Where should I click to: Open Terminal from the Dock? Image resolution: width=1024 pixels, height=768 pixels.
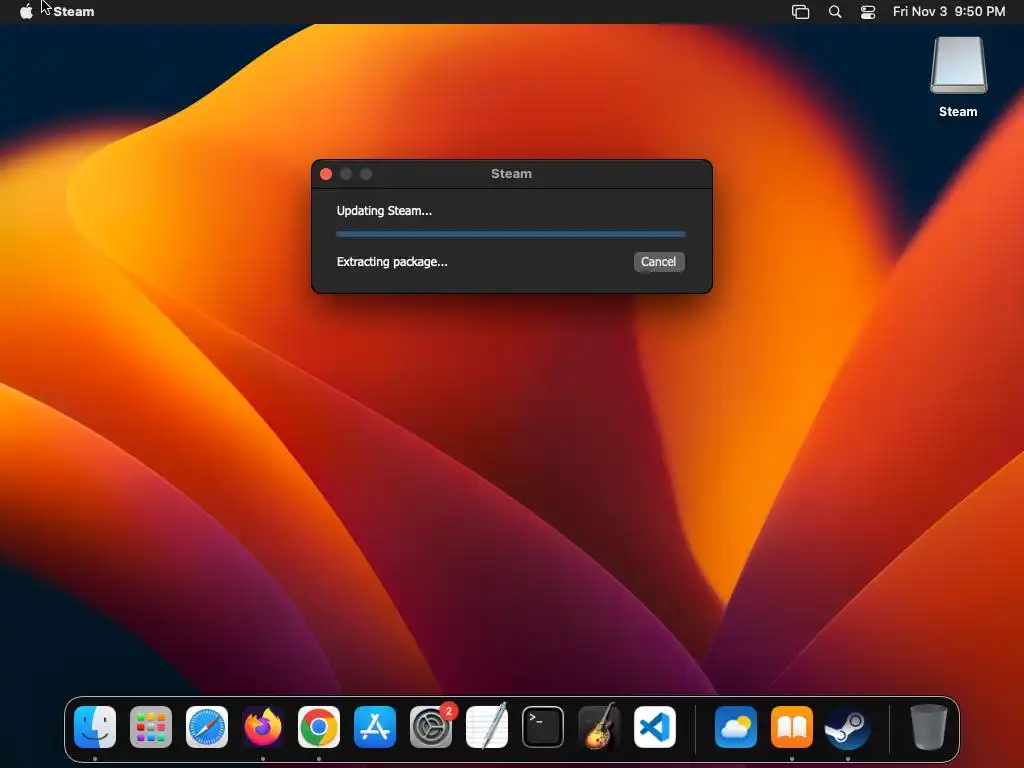(x=543, y=727)
